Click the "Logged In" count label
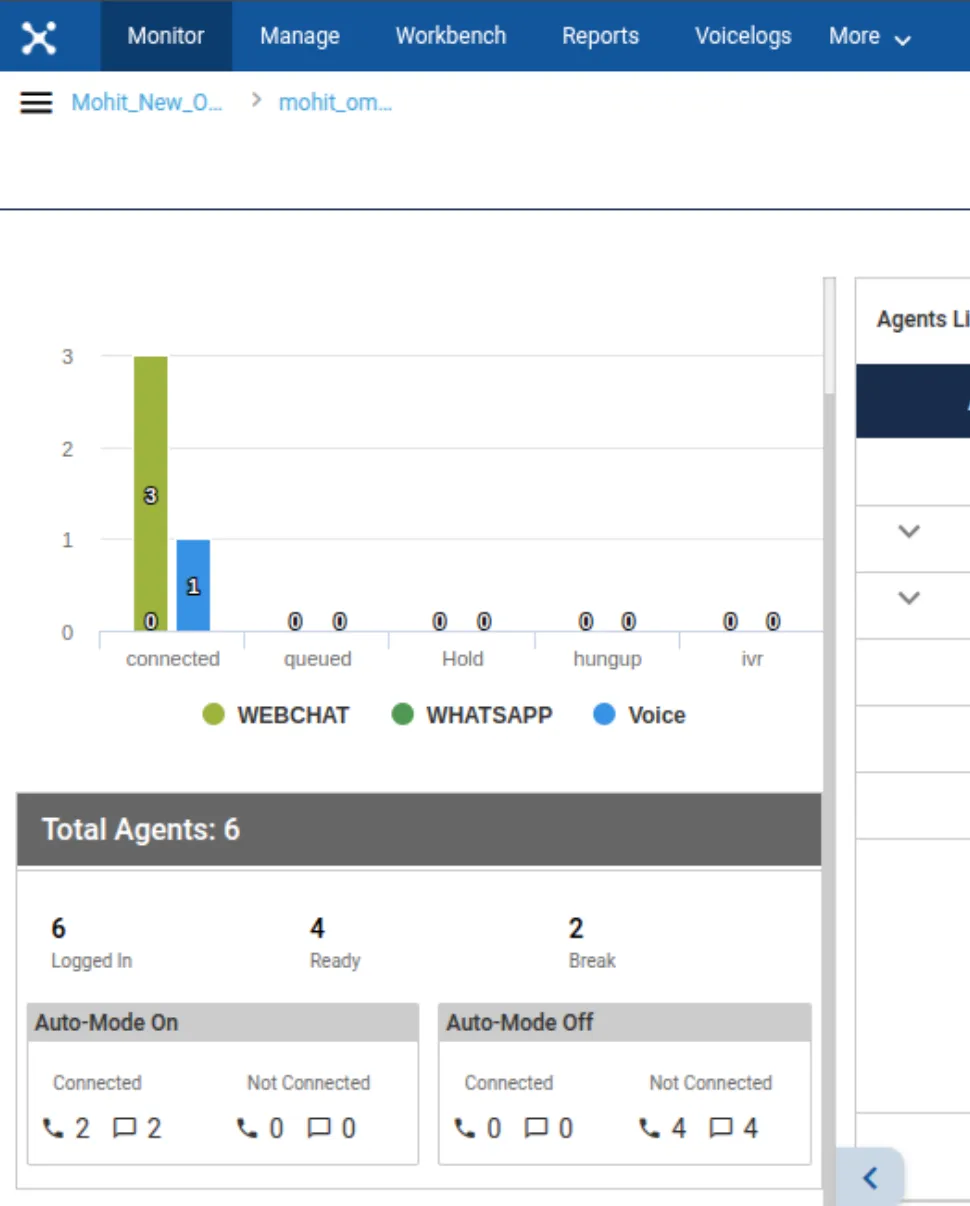 (x=91, y=961)
